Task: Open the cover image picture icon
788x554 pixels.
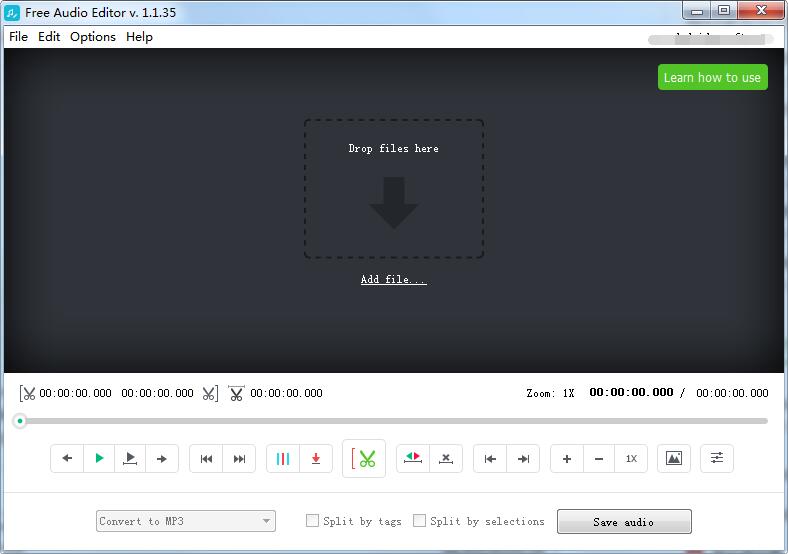Action: point(674,458)
